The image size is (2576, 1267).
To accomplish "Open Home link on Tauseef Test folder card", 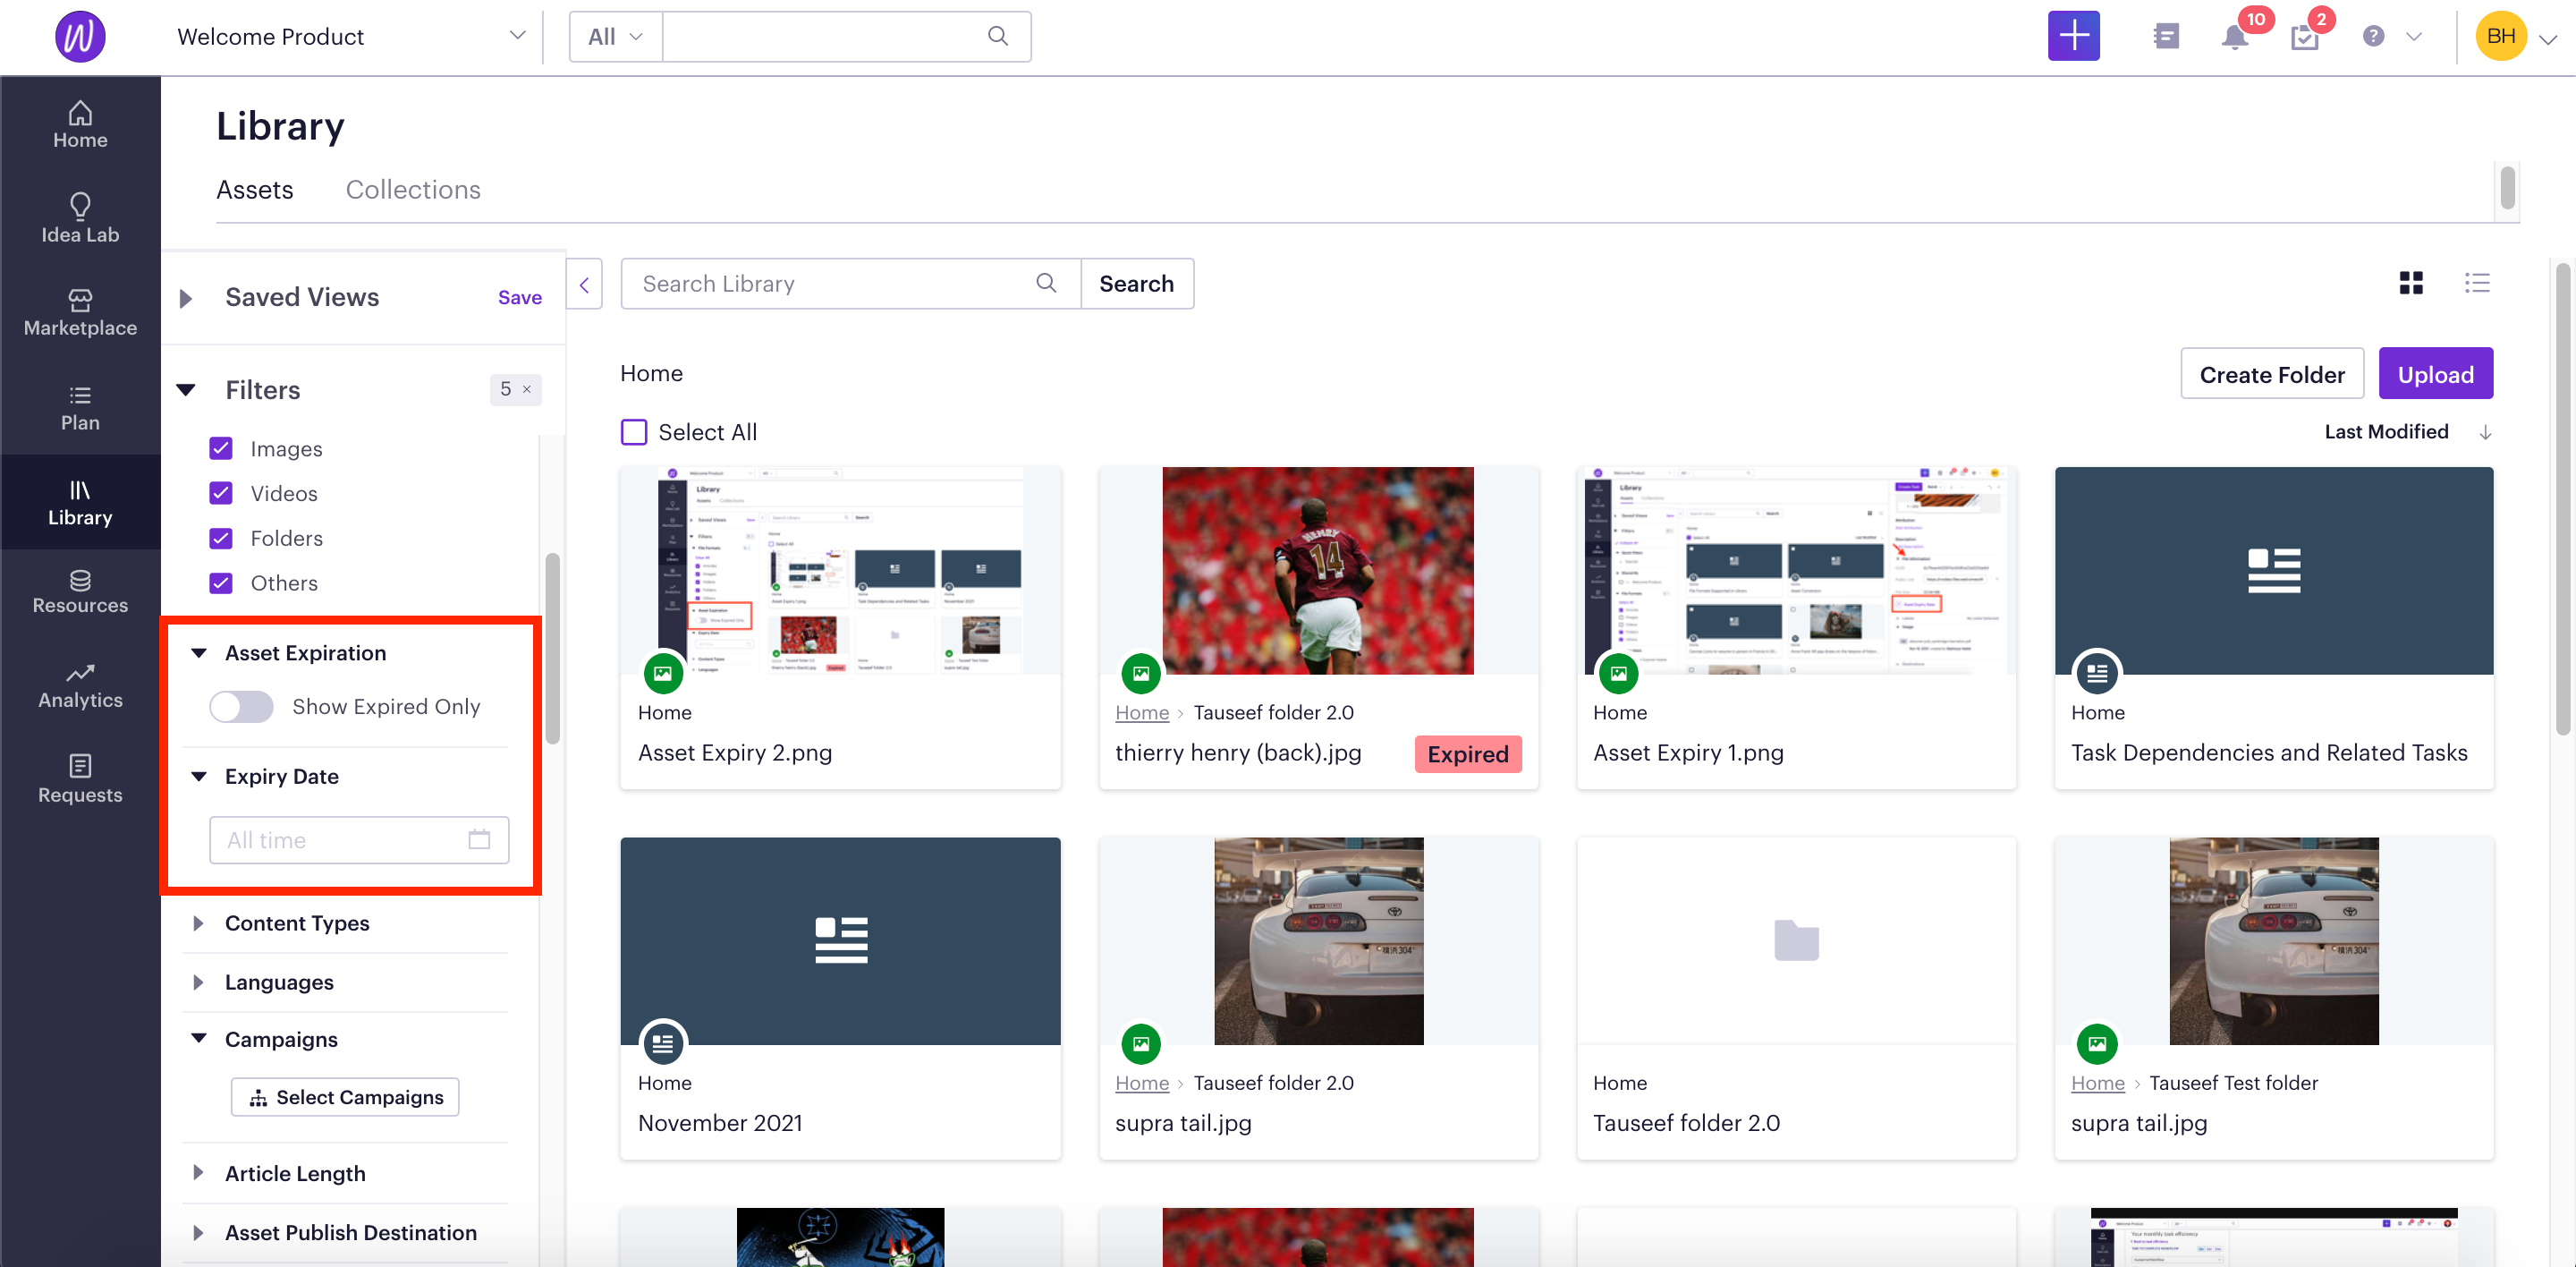I will coord(2097,1082).
